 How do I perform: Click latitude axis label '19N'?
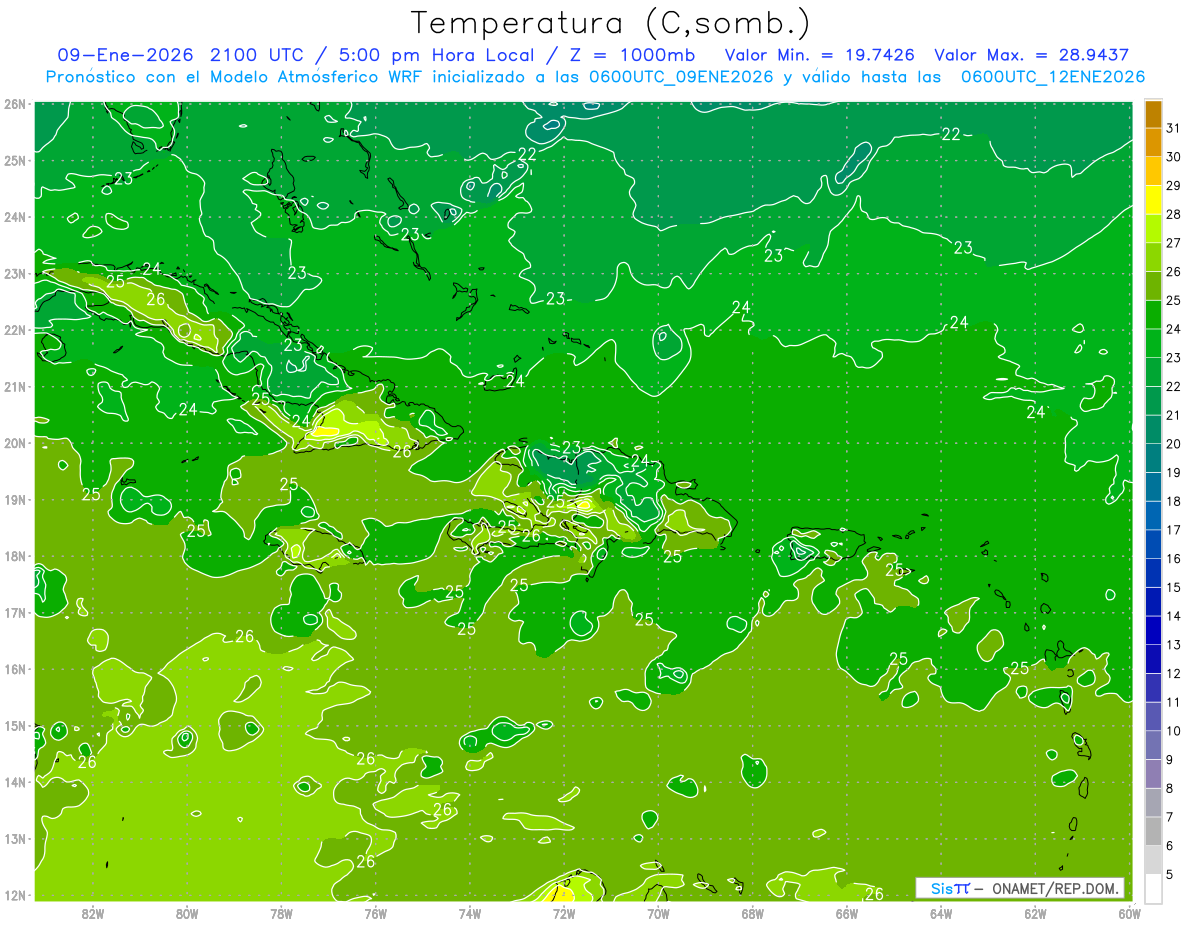point(15,500)
